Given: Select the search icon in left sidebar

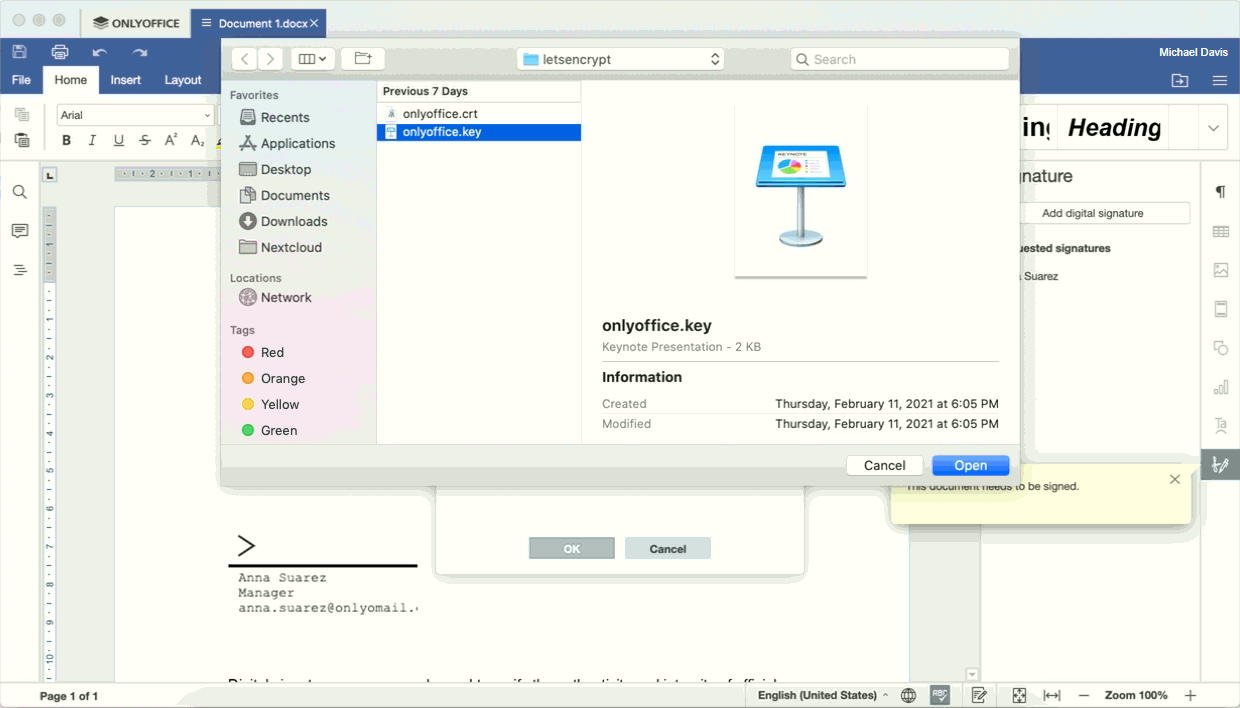Looking at the screenshot, I should tap(19, 192).
